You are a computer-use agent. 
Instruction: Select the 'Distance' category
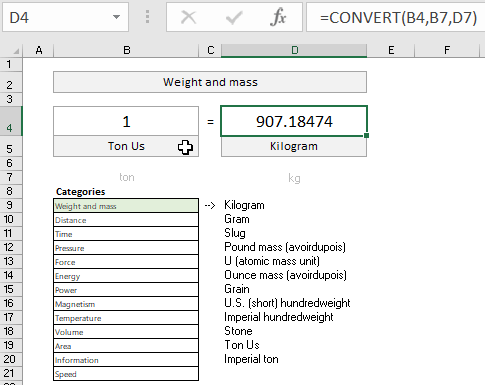pos(126,220)
